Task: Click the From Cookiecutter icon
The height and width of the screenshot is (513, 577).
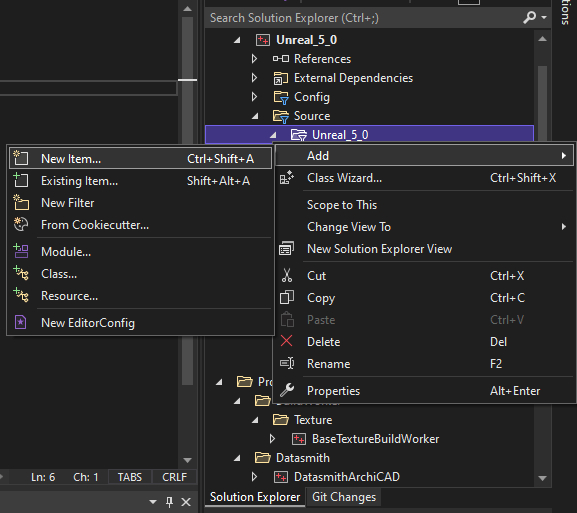Action: 21,224
